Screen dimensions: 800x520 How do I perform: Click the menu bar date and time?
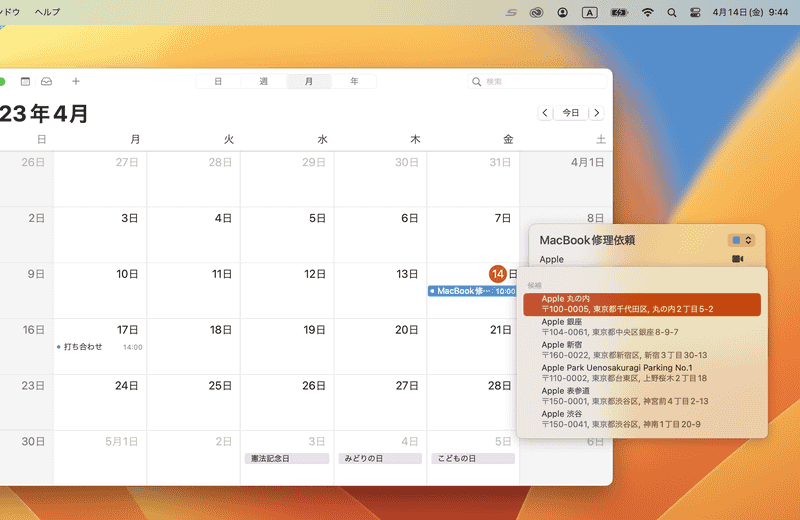point(750,12)
